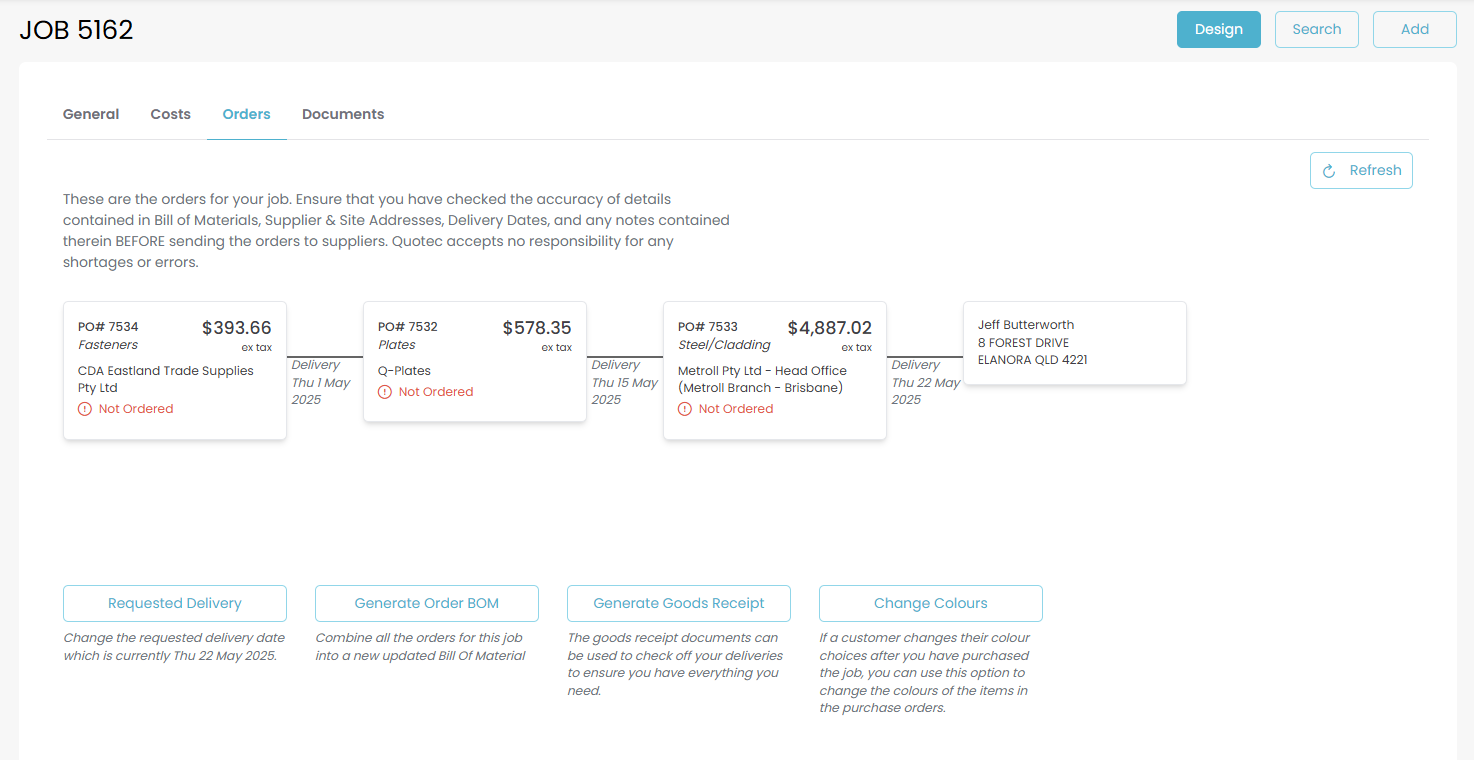Screen dimensions: 1474x760
Task: Select the Orders tab
Action: coord(246,114)
